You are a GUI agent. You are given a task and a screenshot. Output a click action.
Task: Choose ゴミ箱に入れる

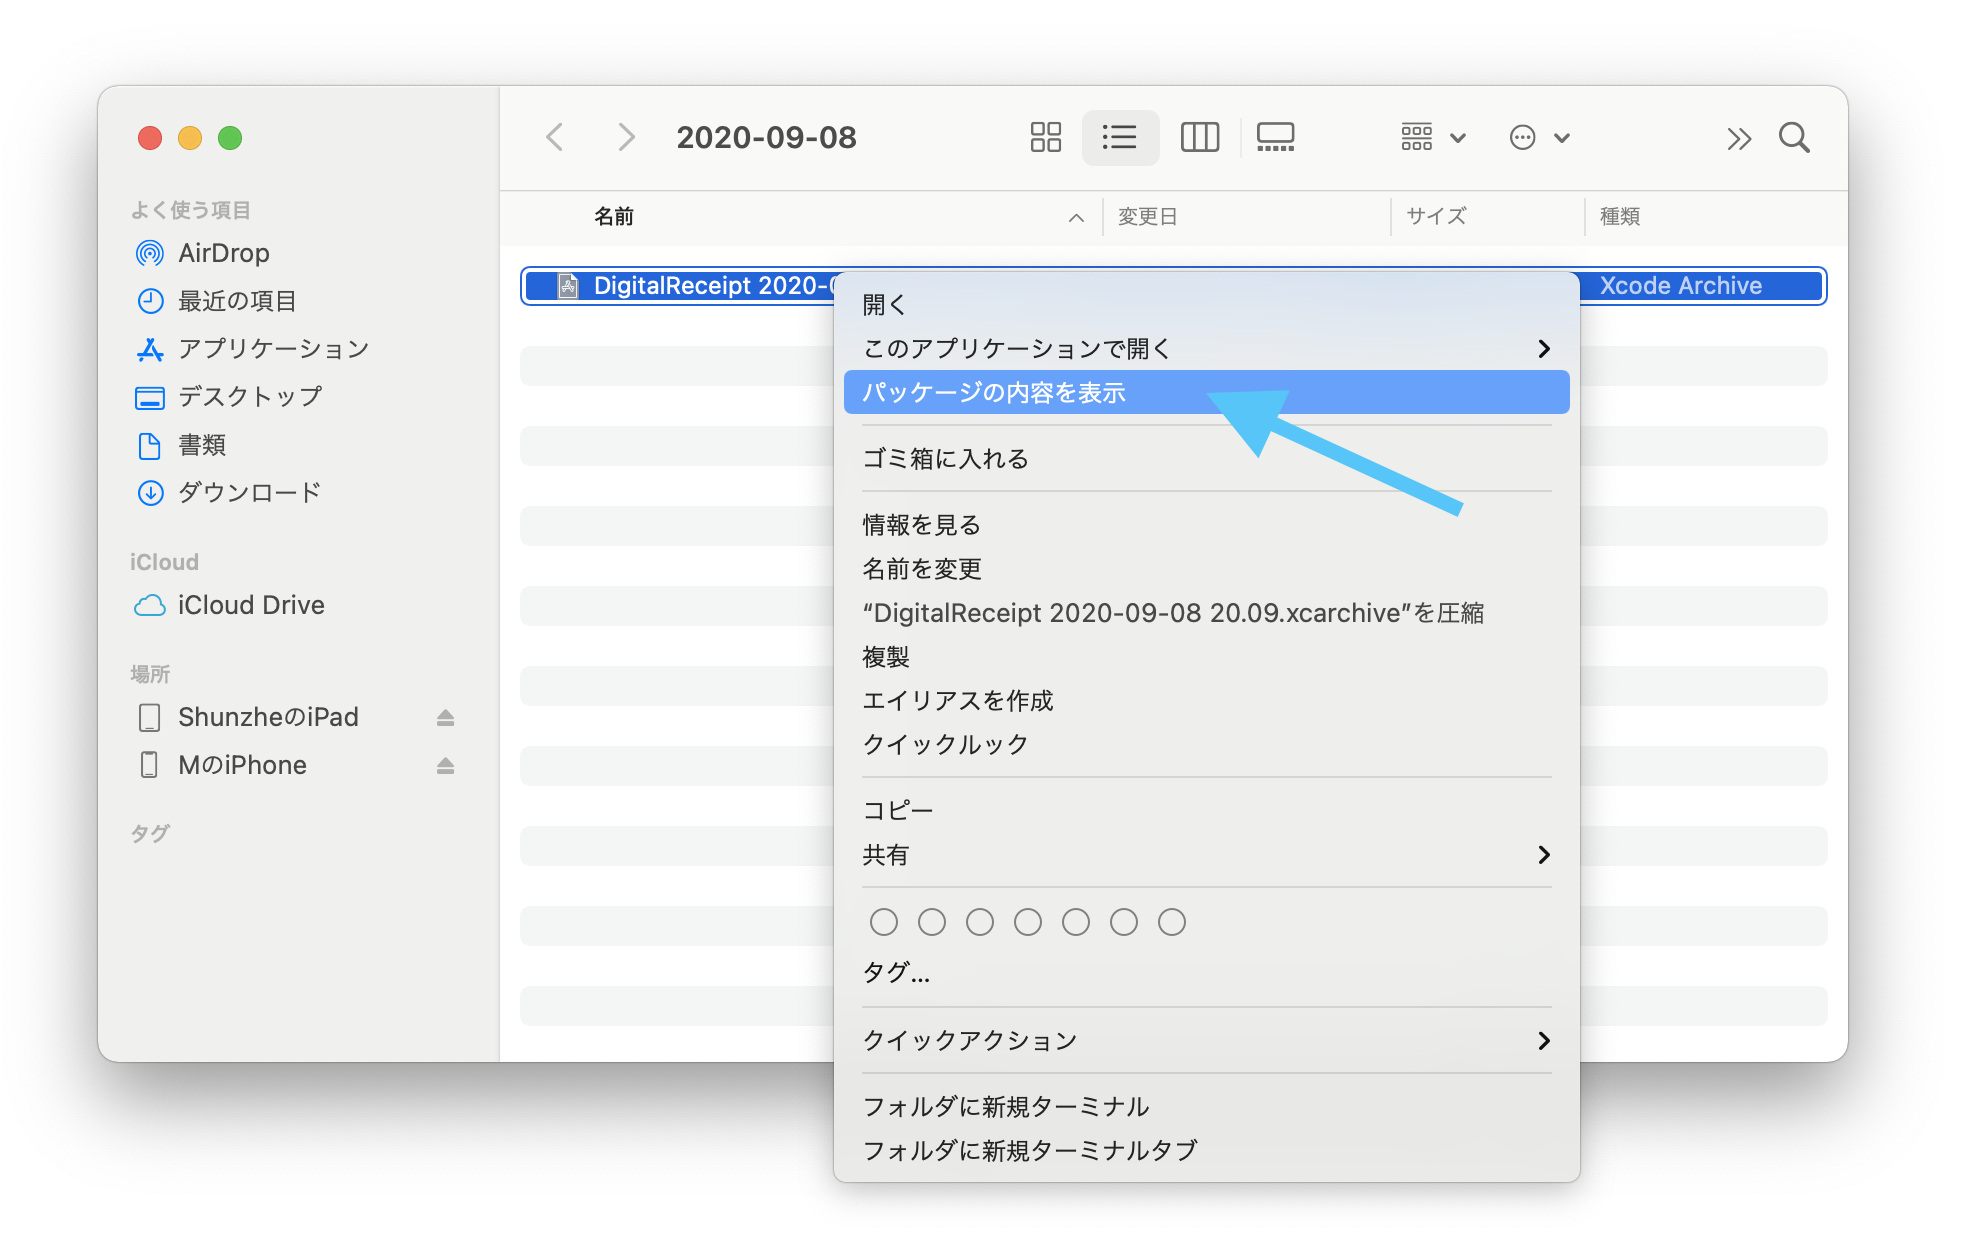[x=1206, y=458]
